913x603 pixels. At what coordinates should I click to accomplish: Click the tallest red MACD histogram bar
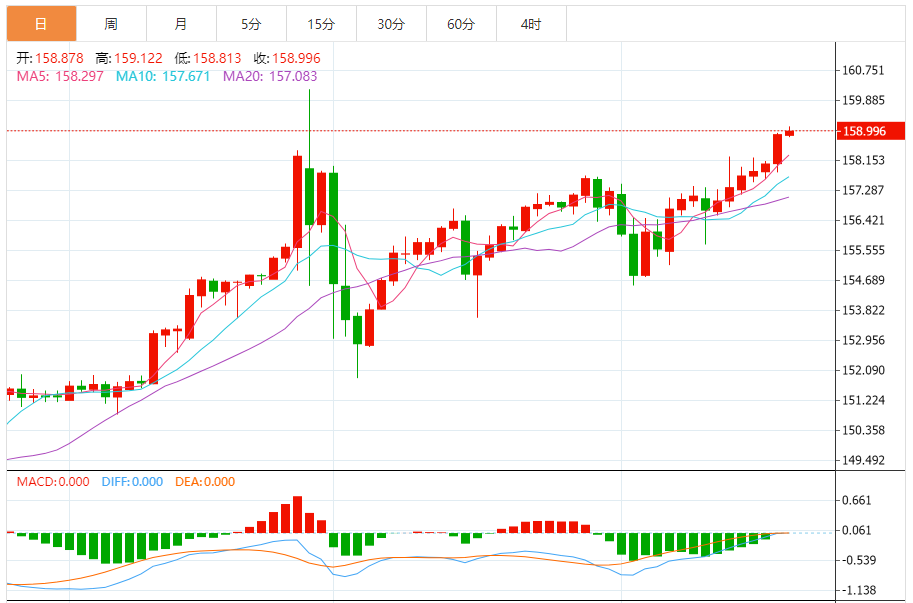tap(298, 515)
